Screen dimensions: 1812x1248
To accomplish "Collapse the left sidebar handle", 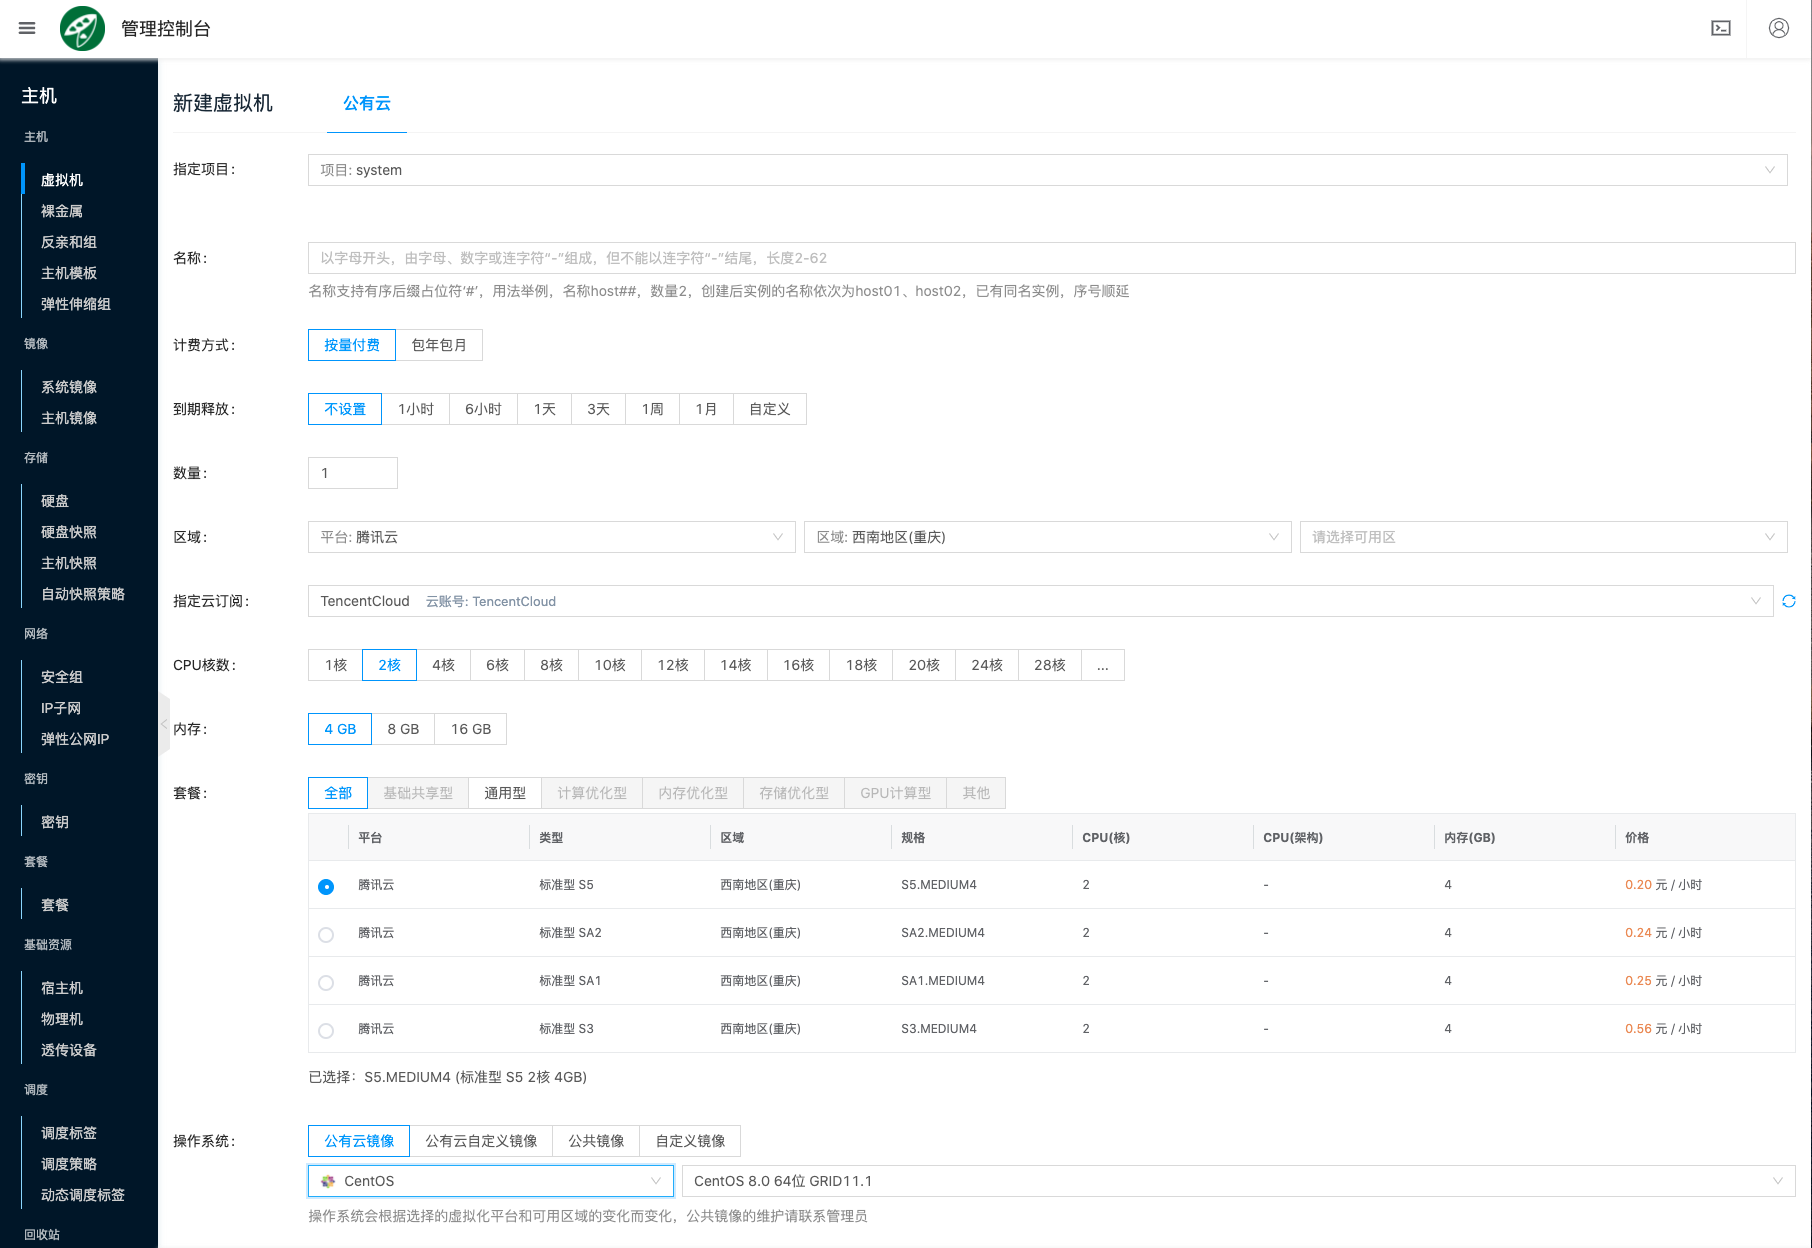I will click(x=164, y=723).
